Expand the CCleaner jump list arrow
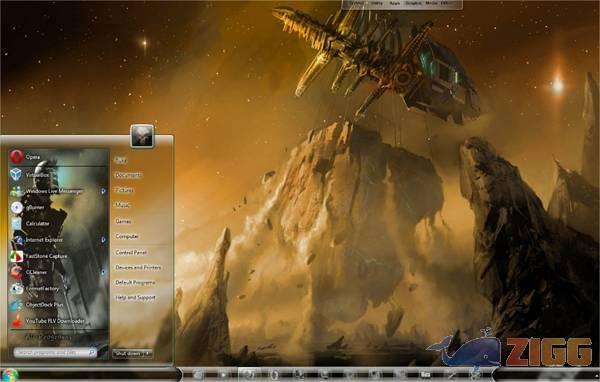Image resolution: width=600 pixels, height=382 pixels. (103, 272)
